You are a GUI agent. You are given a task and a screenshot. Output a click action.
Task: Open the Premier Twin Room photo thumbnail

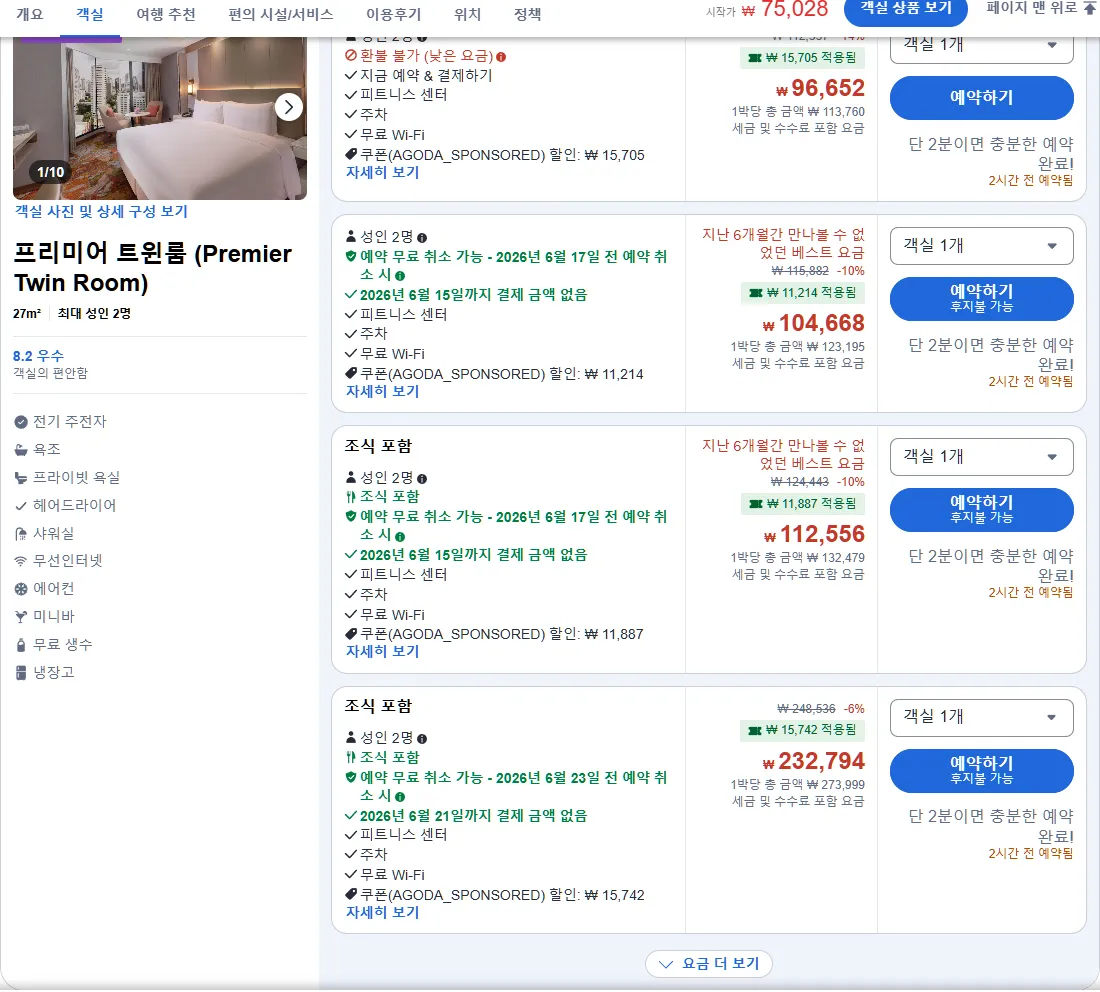(160, 118)
